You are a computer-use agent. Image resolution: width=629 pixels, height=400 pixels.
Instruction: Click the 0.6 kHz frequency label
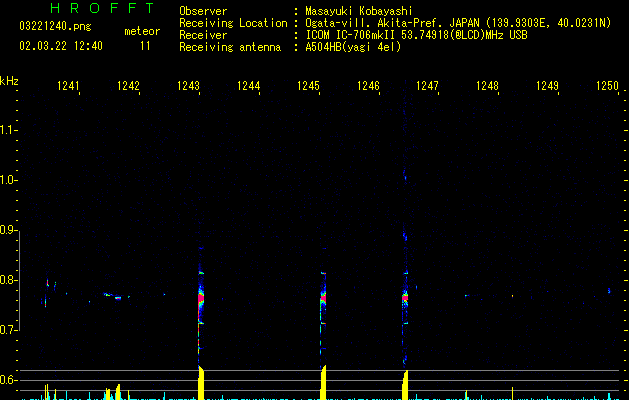point(8,380)
